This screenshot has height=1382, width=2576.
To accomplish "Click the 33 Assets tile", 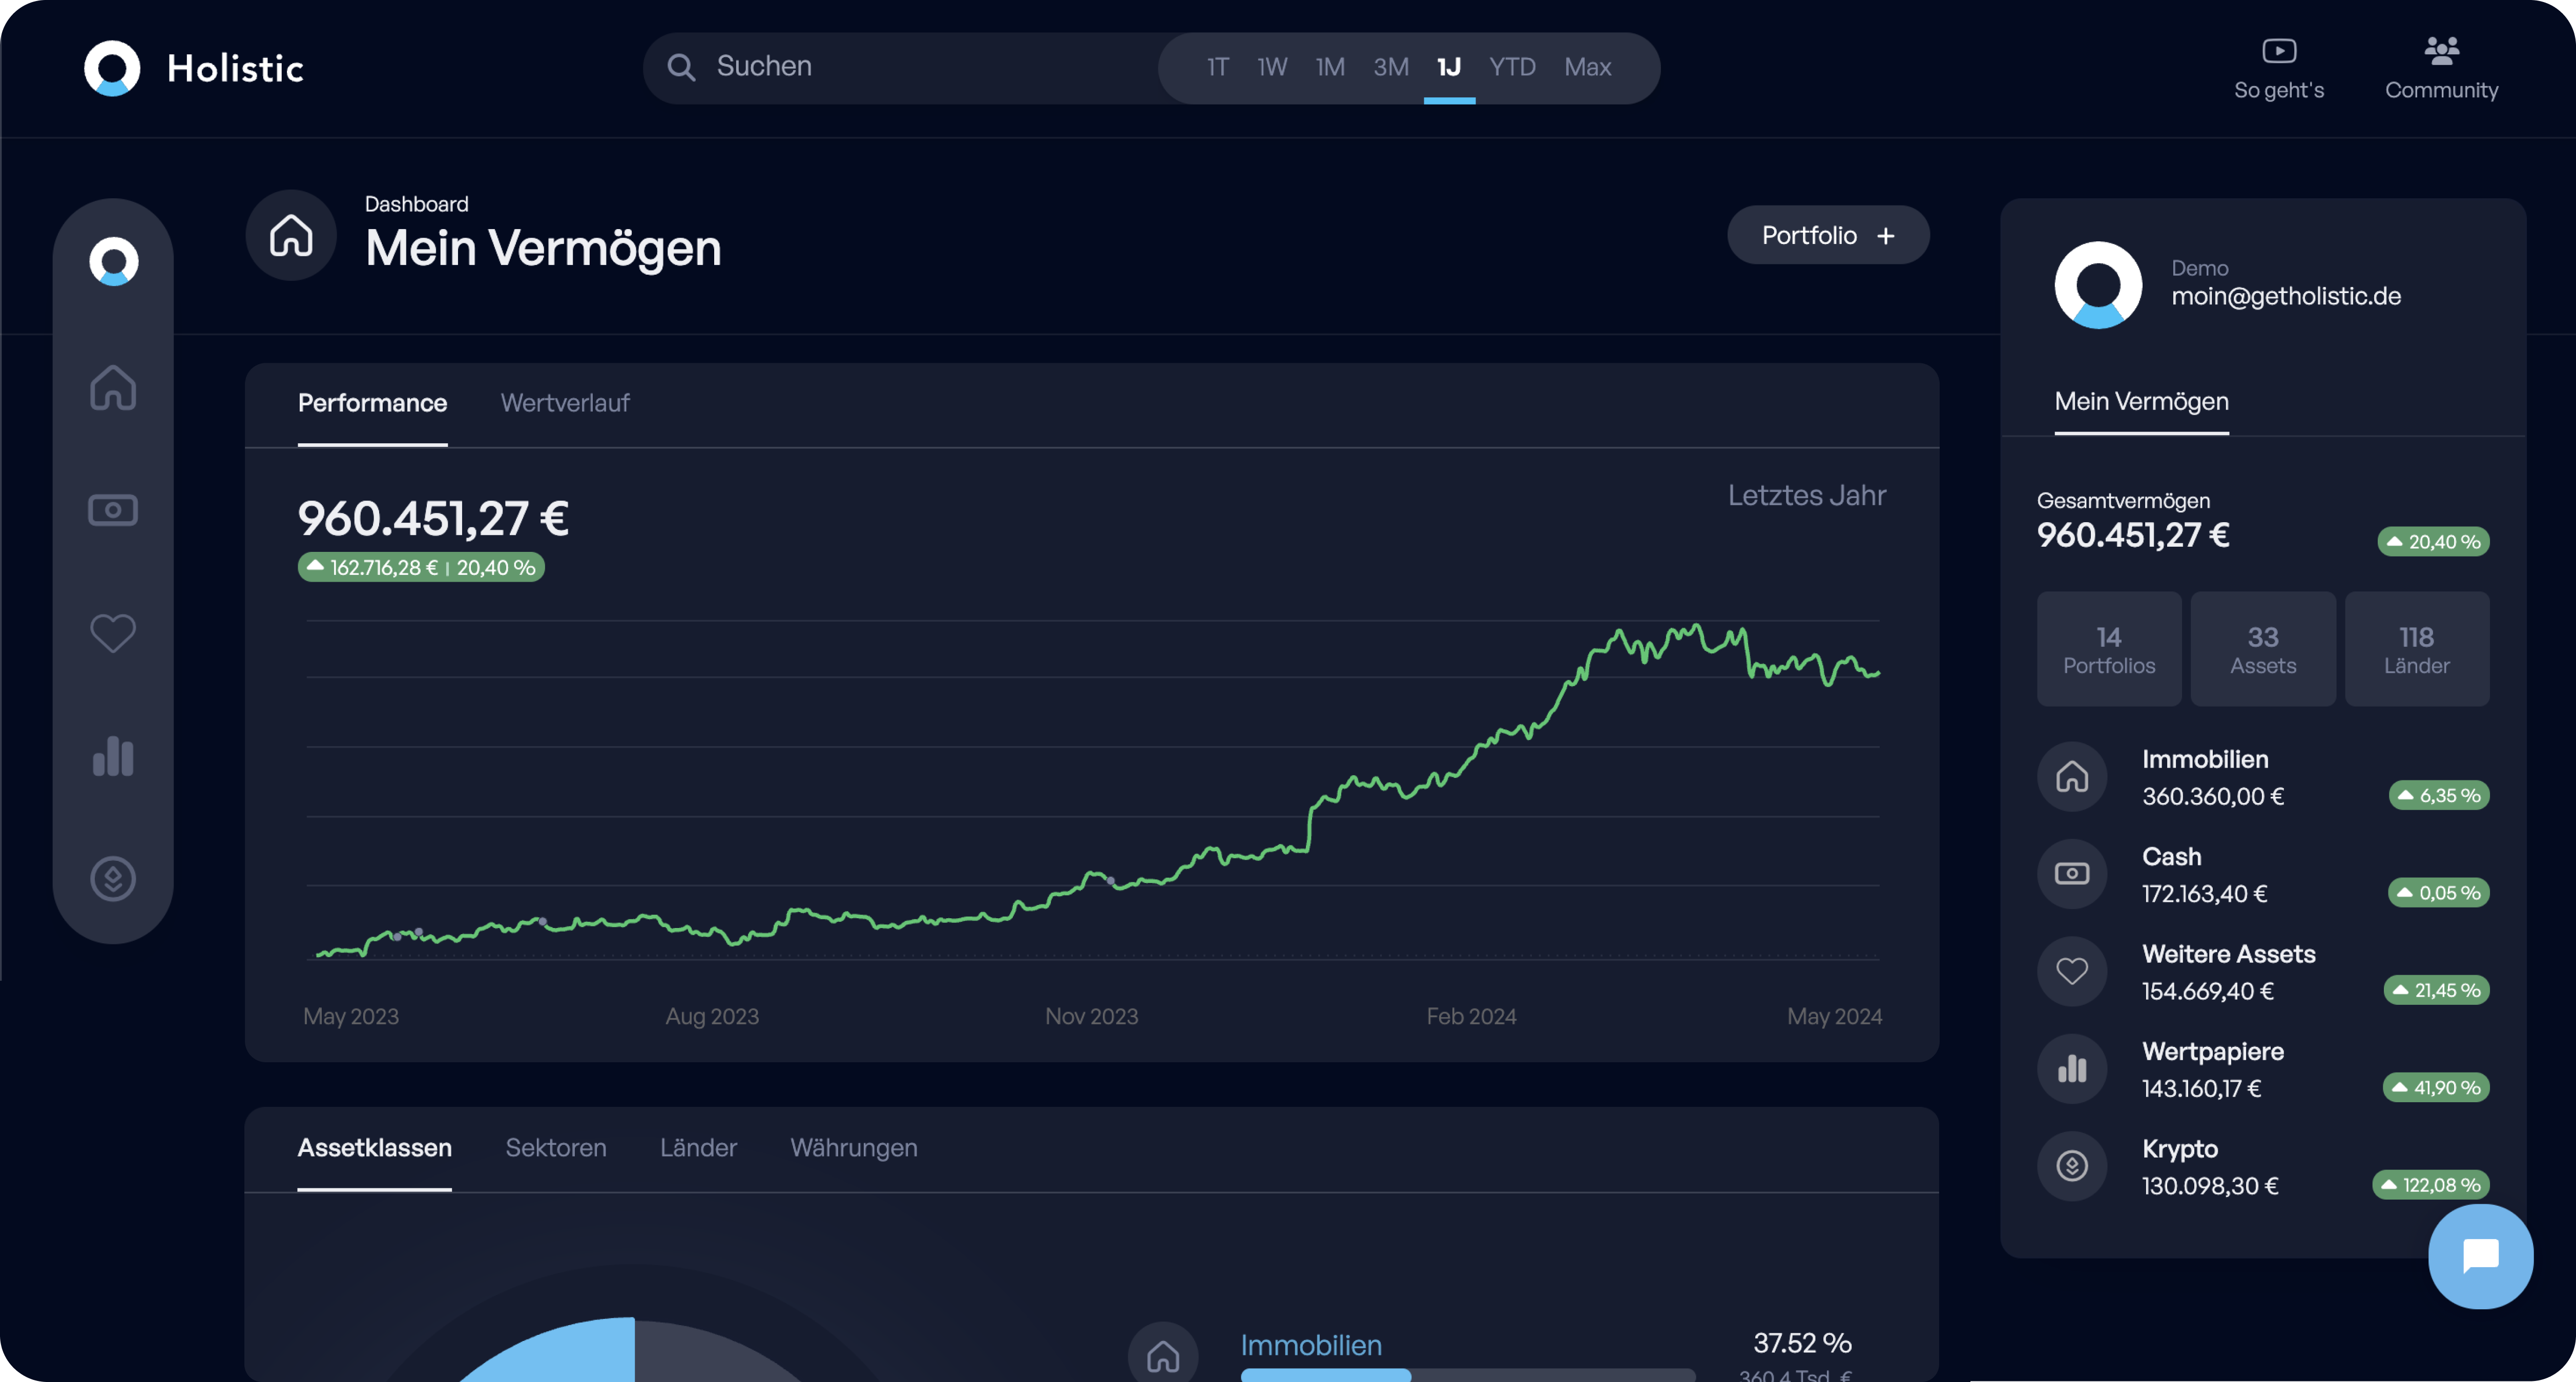I will pyautogui.click(x=2263, y=649).
